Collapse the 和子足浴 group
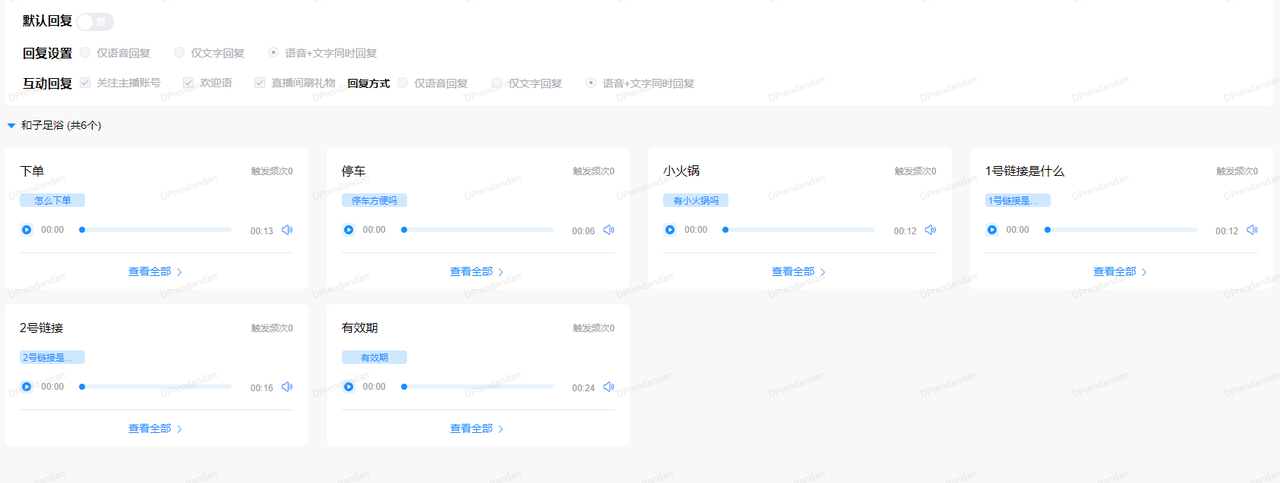This screenshot has height=483, width=1280. [x=11, y=126]
